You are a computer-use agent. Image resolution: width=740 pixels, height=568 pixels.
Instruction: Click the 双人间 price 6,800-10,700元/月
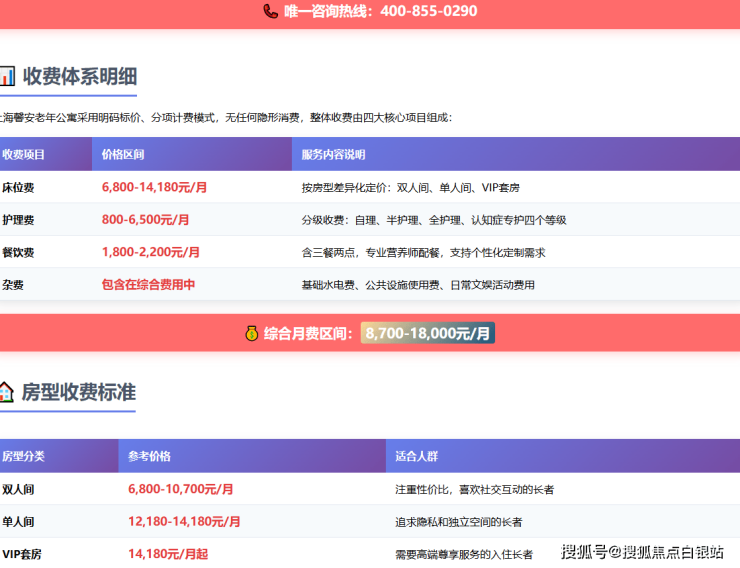(180, 489)
